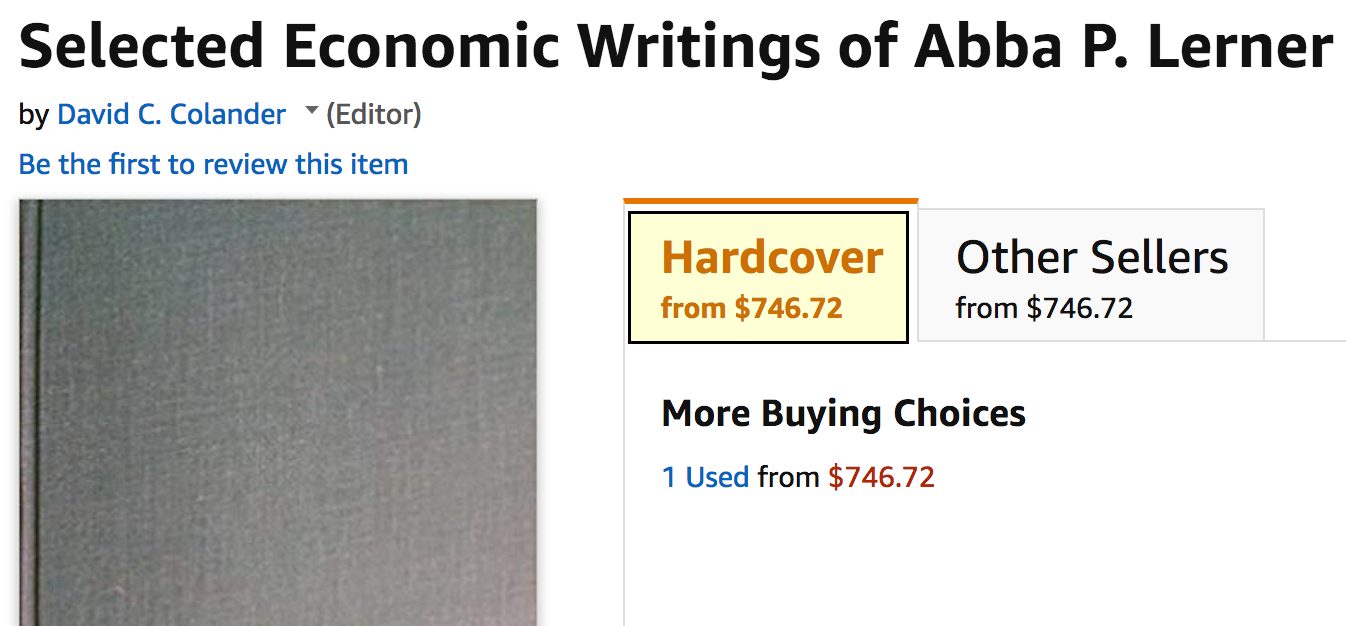Open David C. Colander author link
The width and height of the screenshot is (1346, 626).
(x=171, y=115)
